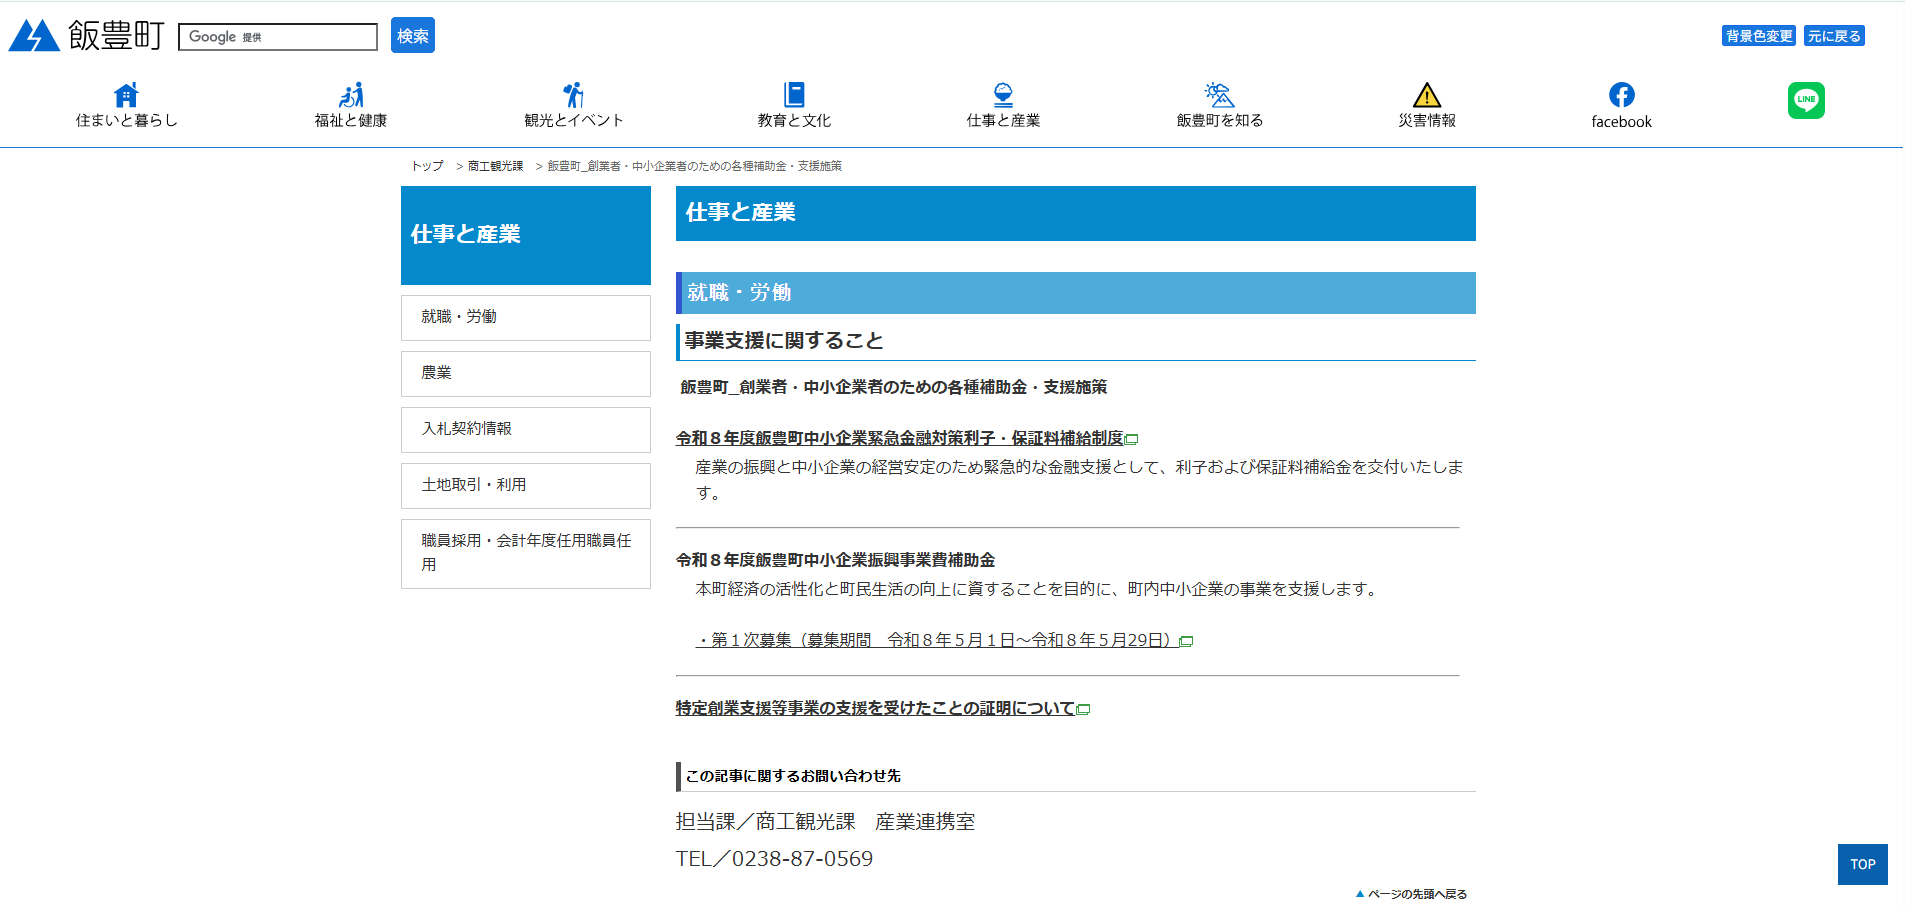
Task: Click the TEL／0238-87-0569 phone number
Action: pos(774,859)
